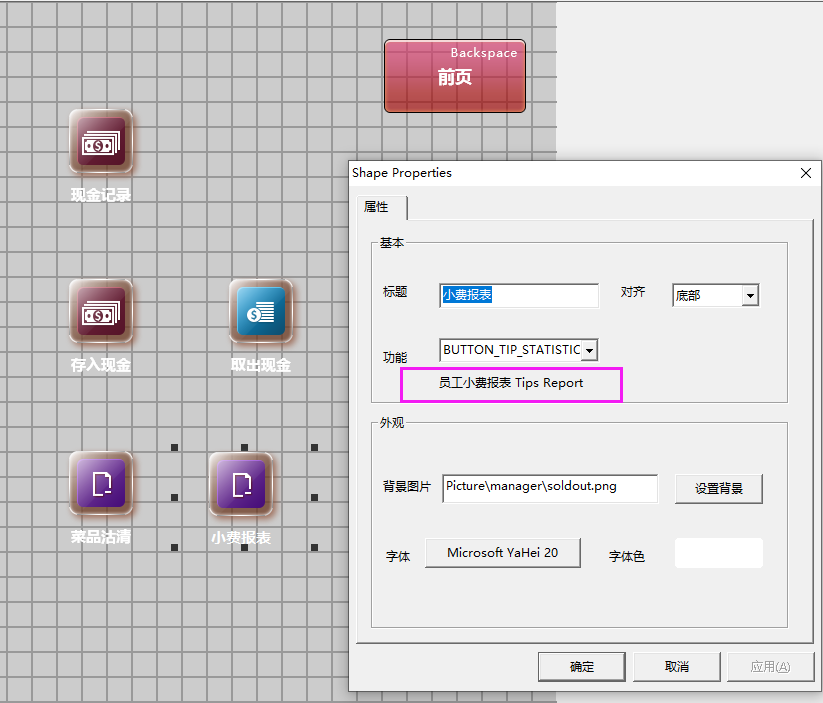Switch to the 属性 tab

(x=381, y=207)
